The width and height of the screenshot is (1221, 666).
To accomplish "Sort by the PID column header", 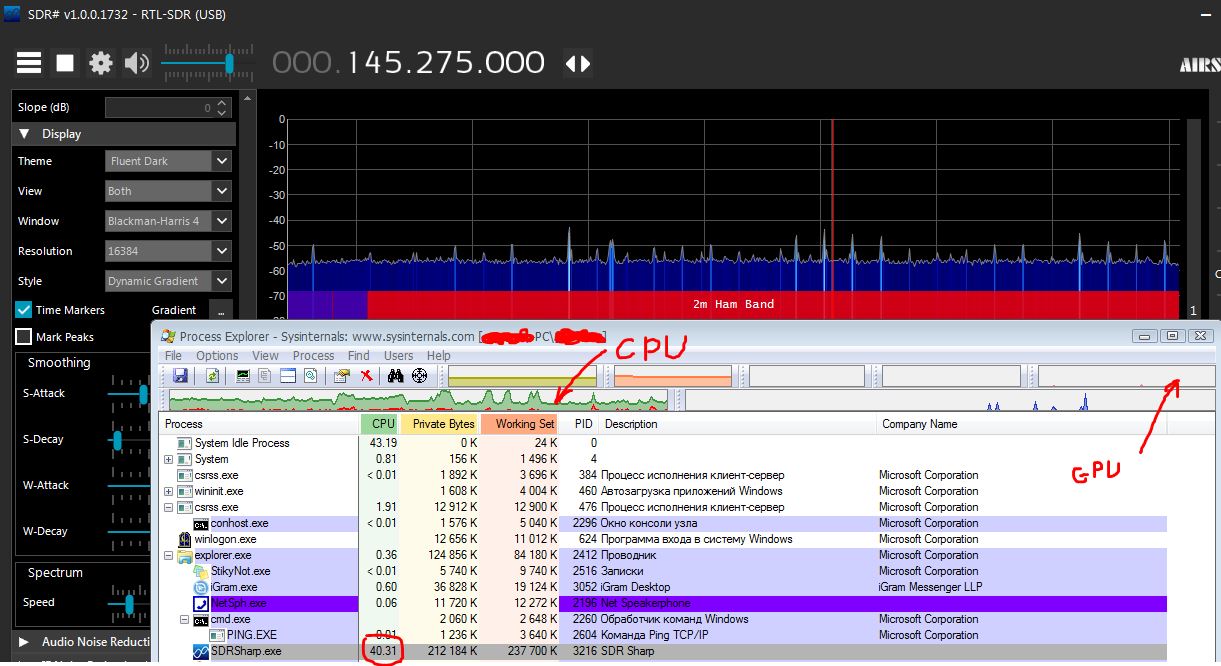I will [580, 424].
